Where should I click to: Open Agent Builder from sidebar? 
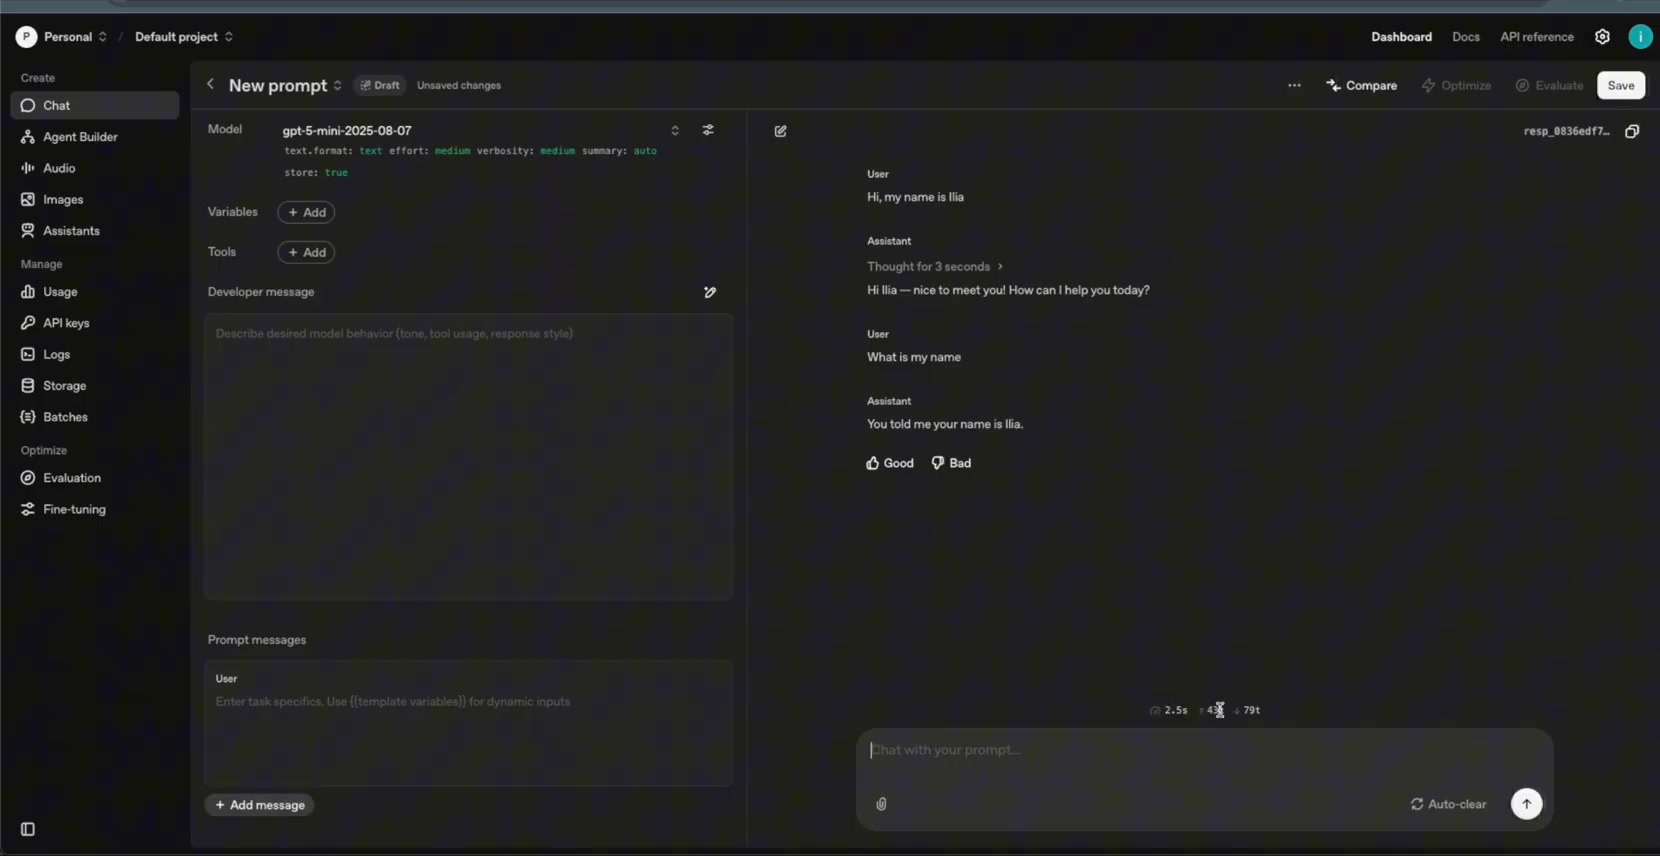click(94, 137)
